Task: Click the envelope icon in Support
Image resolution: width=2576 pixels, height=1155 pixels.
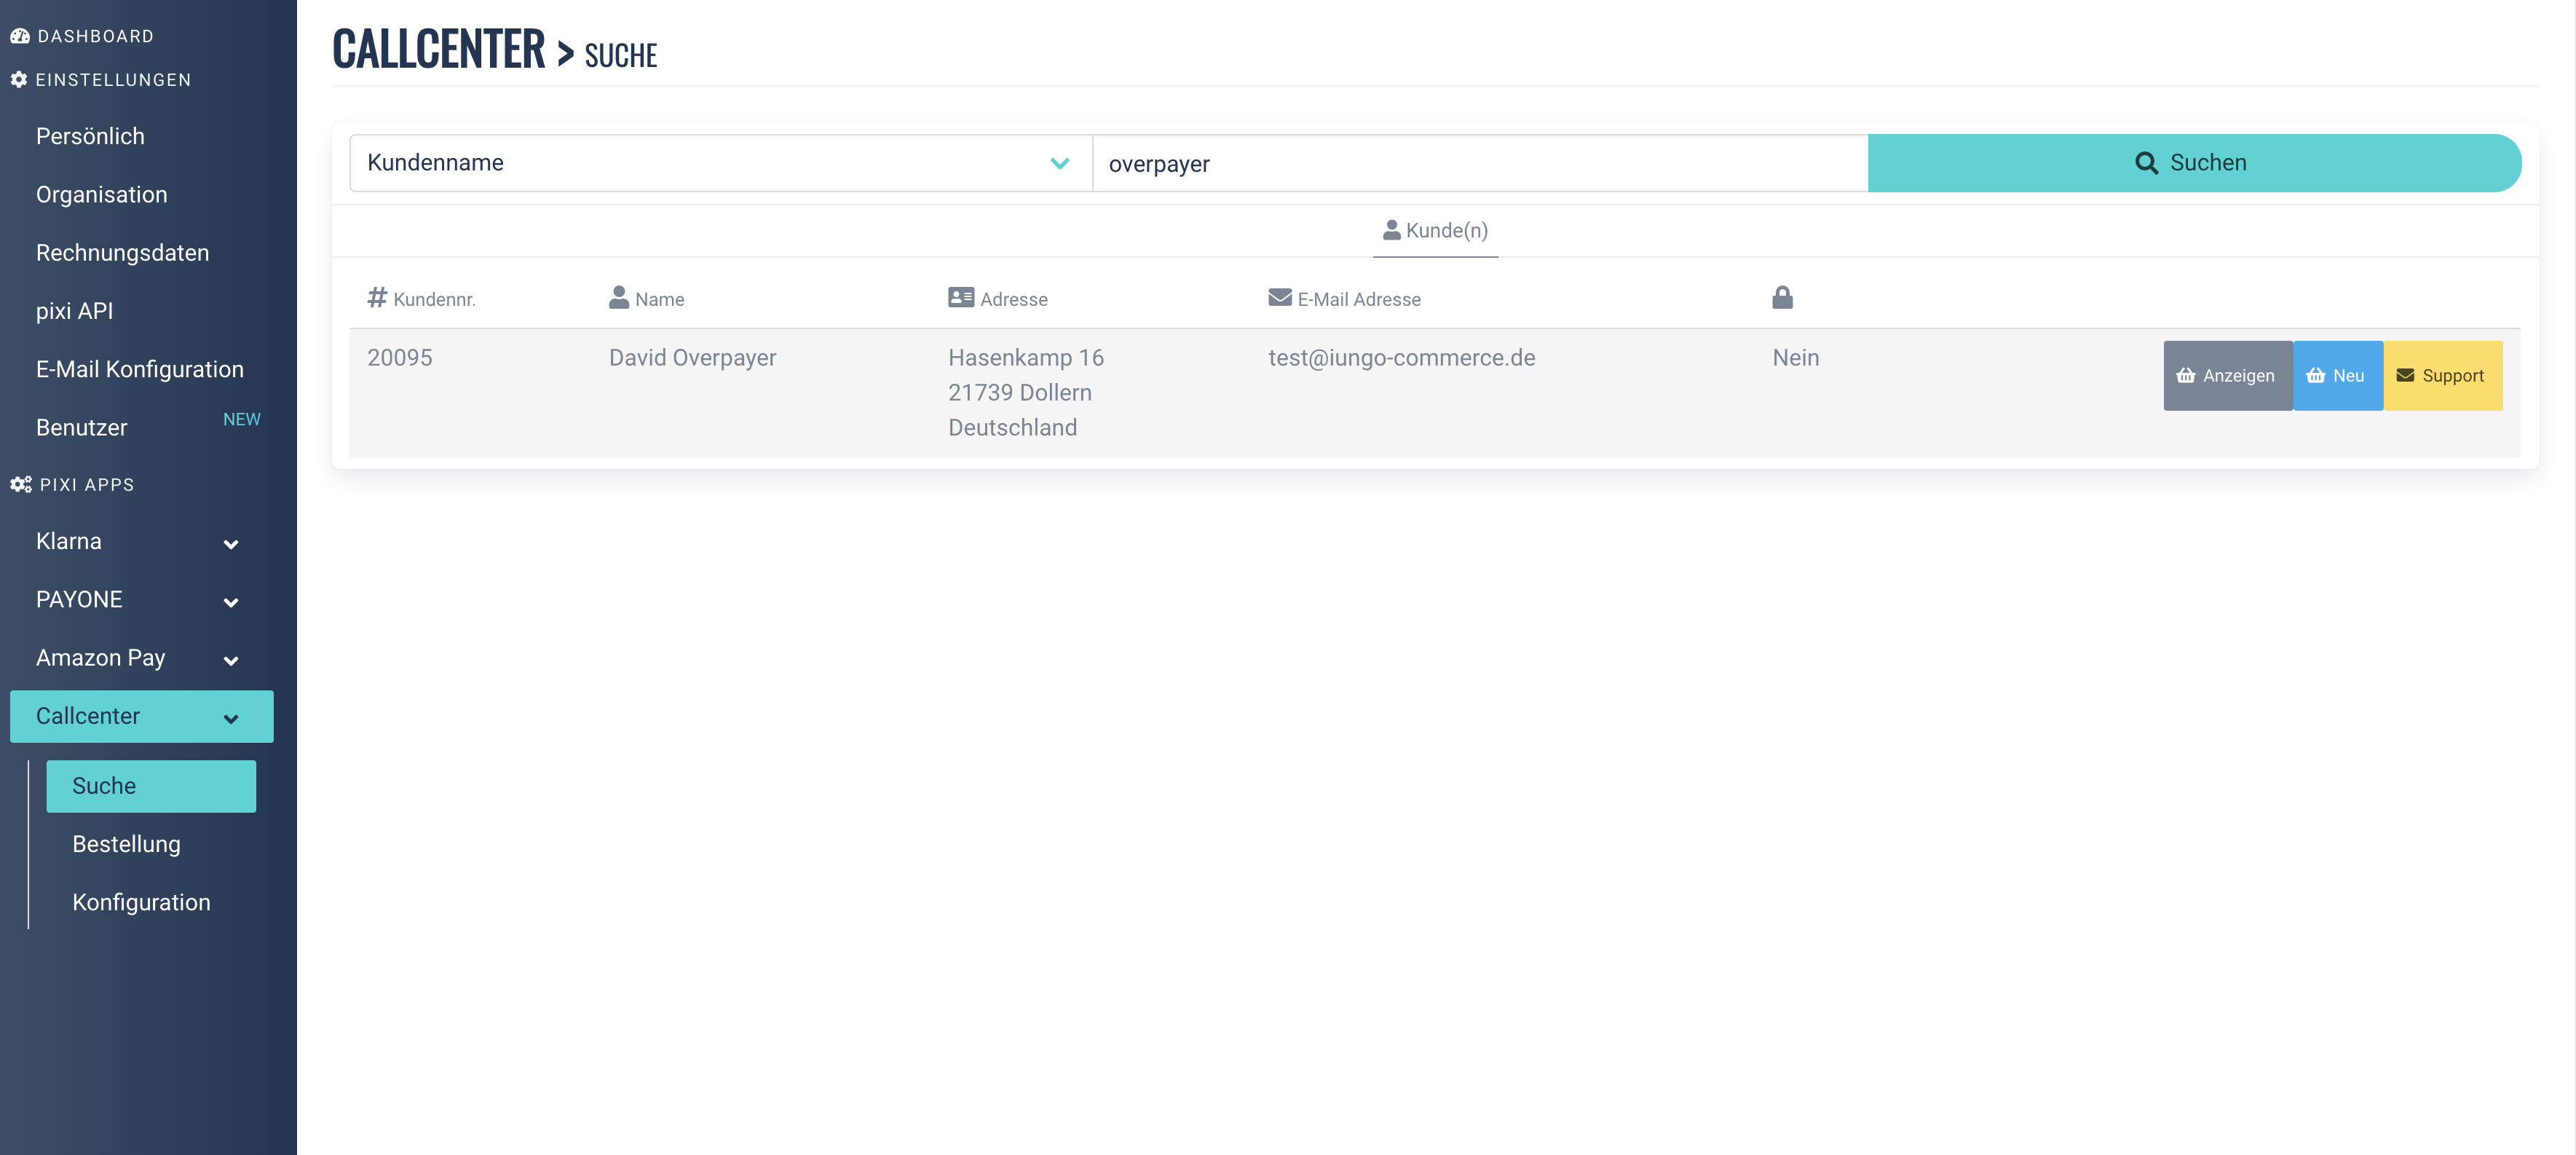Action: tap(2405, 376)
